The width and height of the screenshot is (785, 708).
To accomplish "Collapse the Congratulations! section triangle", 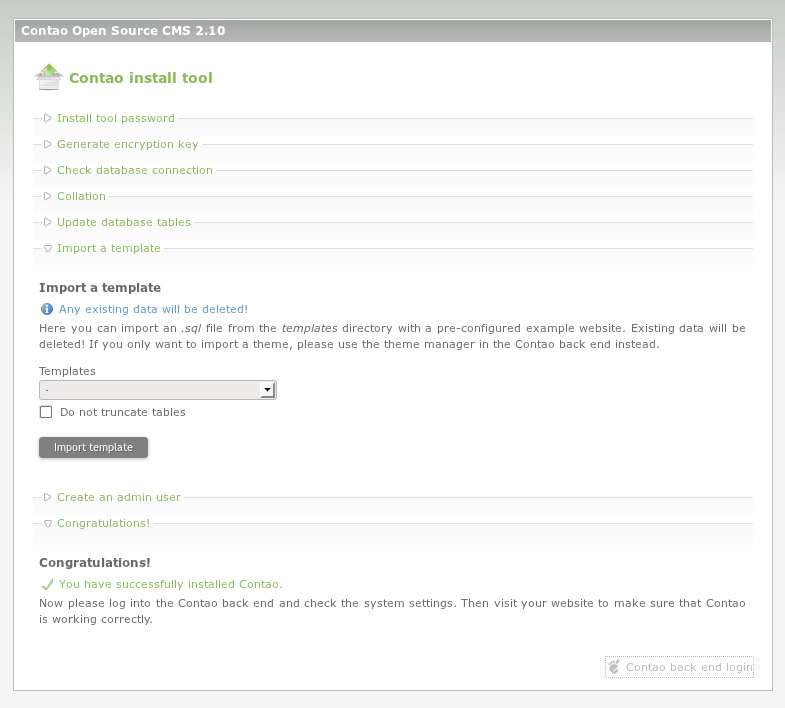I will pos(48,524).
